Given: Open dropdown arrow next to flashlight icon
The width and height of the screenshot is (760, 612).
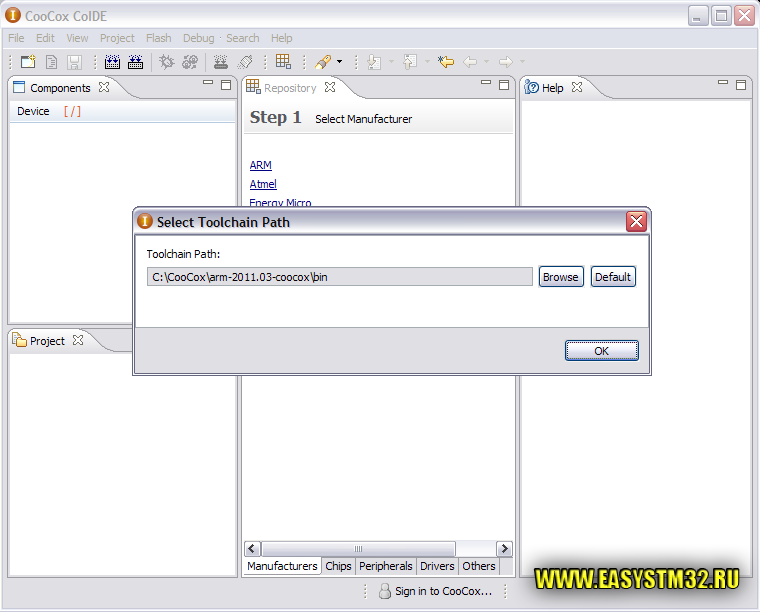Looking at the screenshot, I should (x=339, y=62).
